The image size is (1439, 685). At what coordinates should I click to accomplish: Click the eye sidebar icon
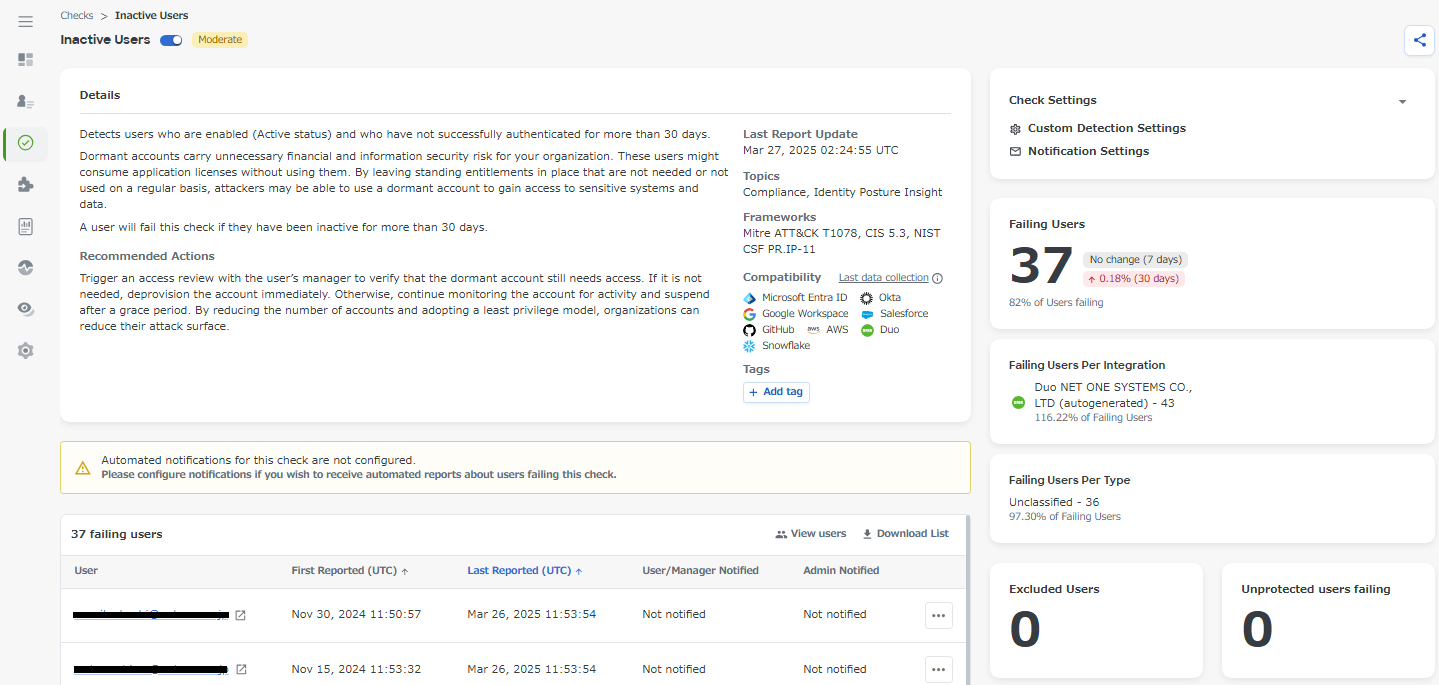click(26, 309)
